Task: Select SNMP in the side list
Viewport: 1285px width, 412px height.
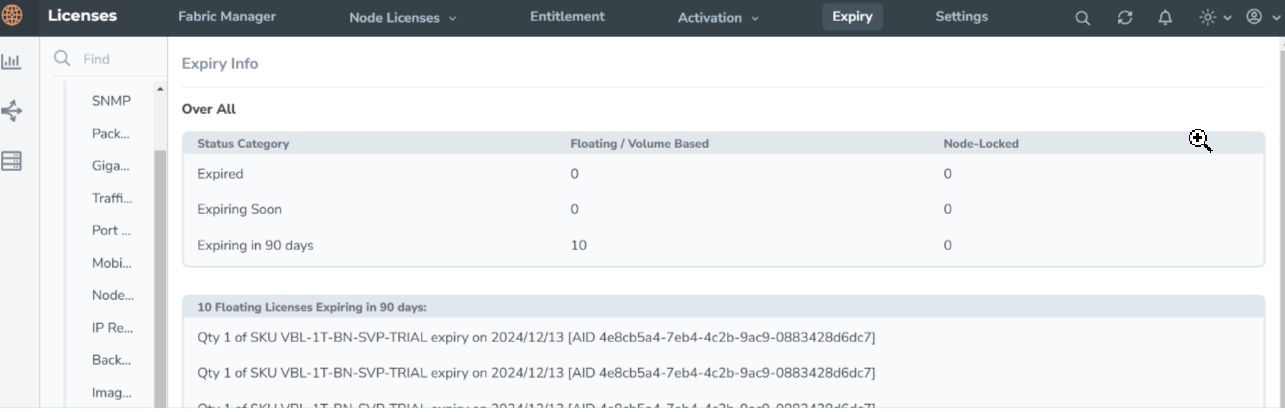Action: pos(111,101)
